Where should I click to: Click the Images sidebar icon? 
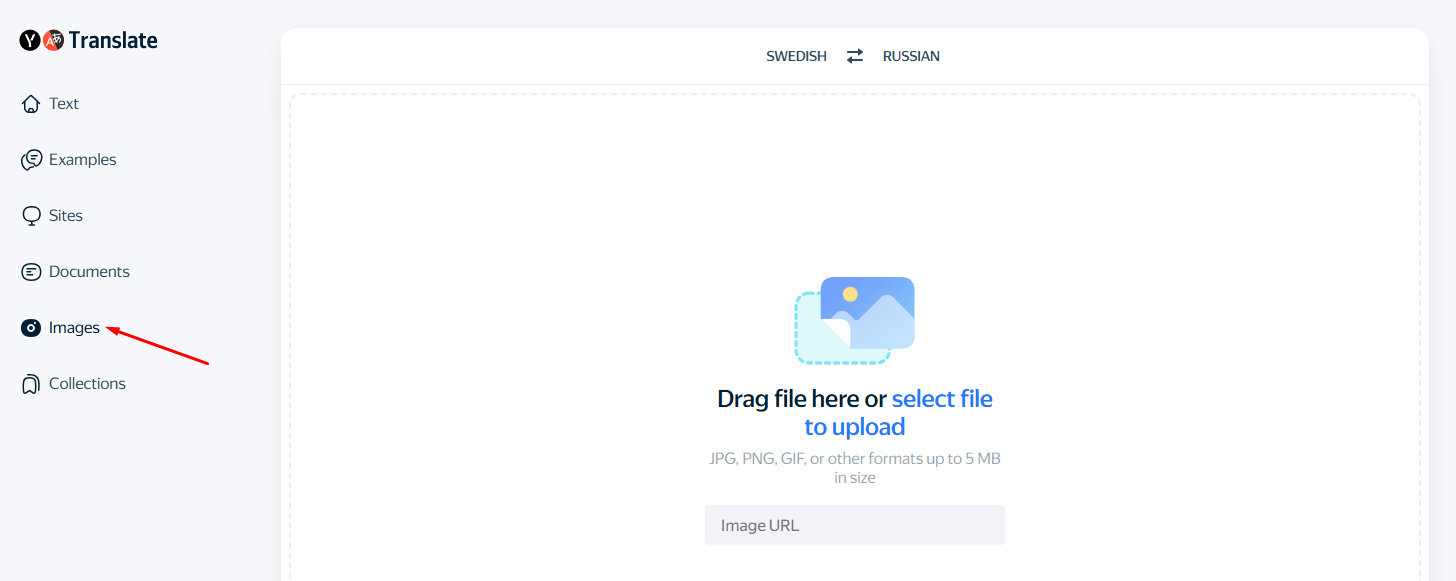30,327
